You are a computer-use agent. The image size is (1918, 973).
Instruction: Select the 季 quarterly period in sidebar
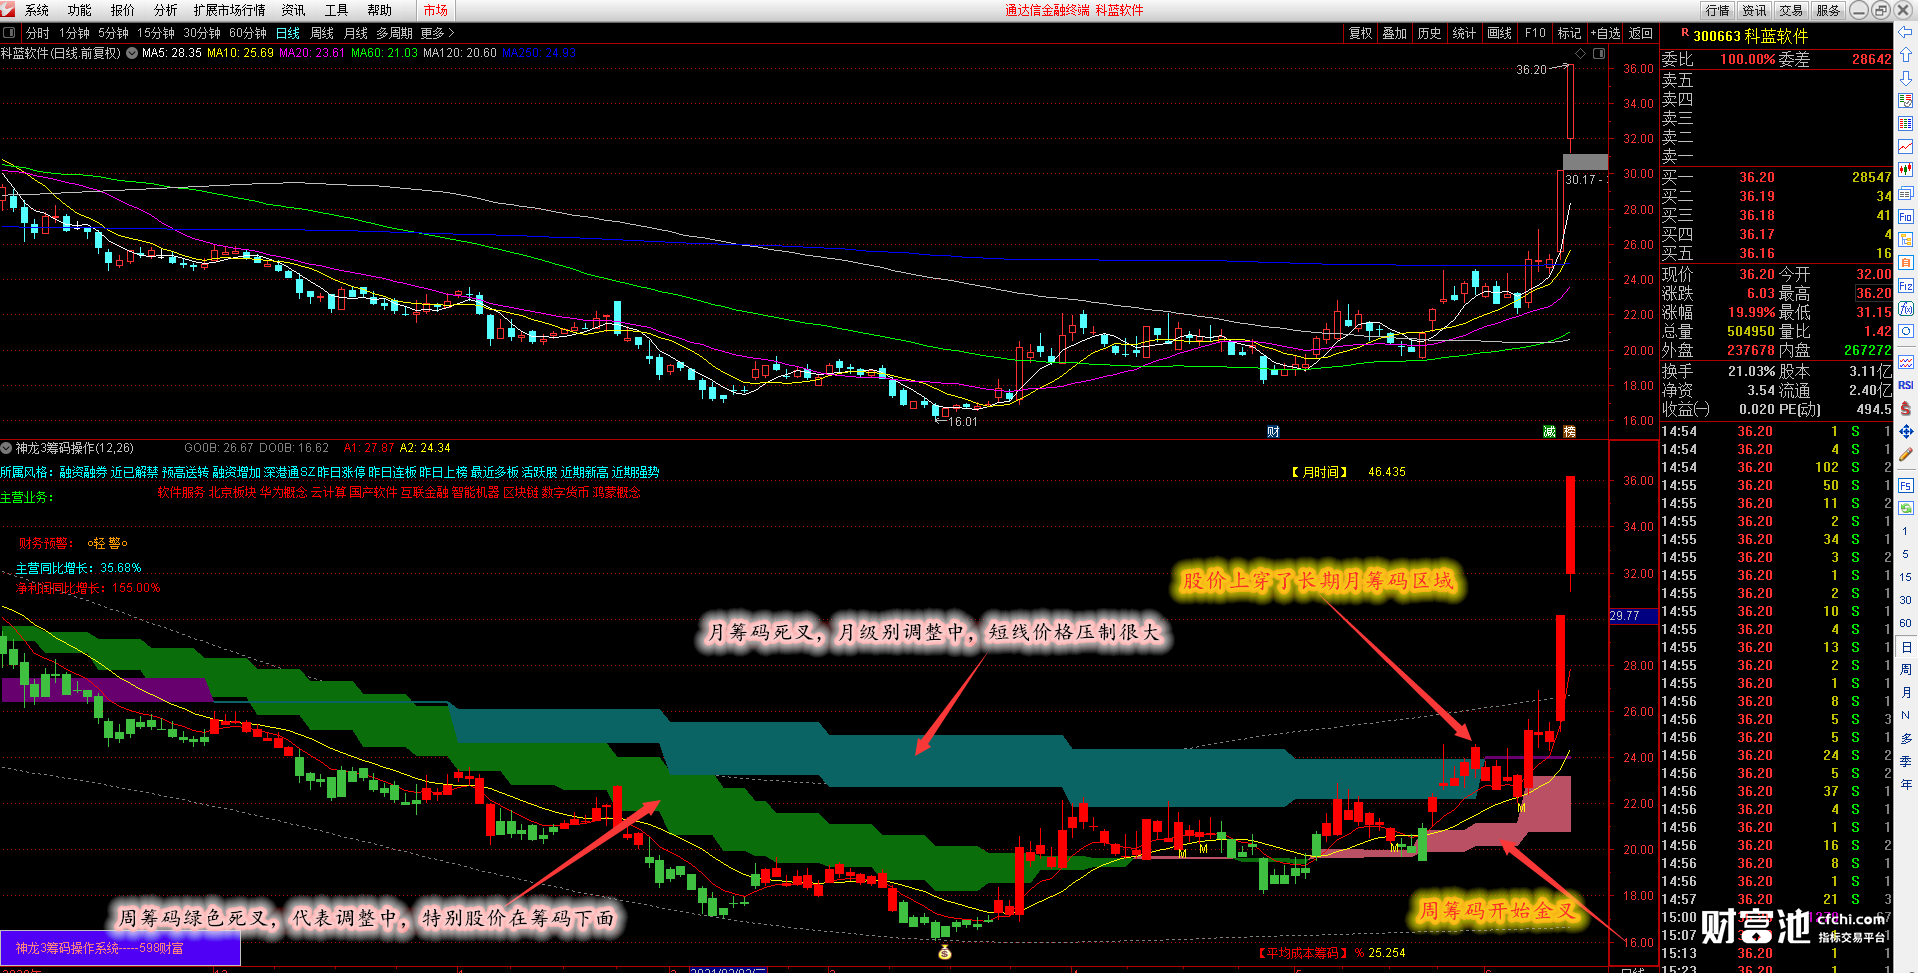(1905, 761)
